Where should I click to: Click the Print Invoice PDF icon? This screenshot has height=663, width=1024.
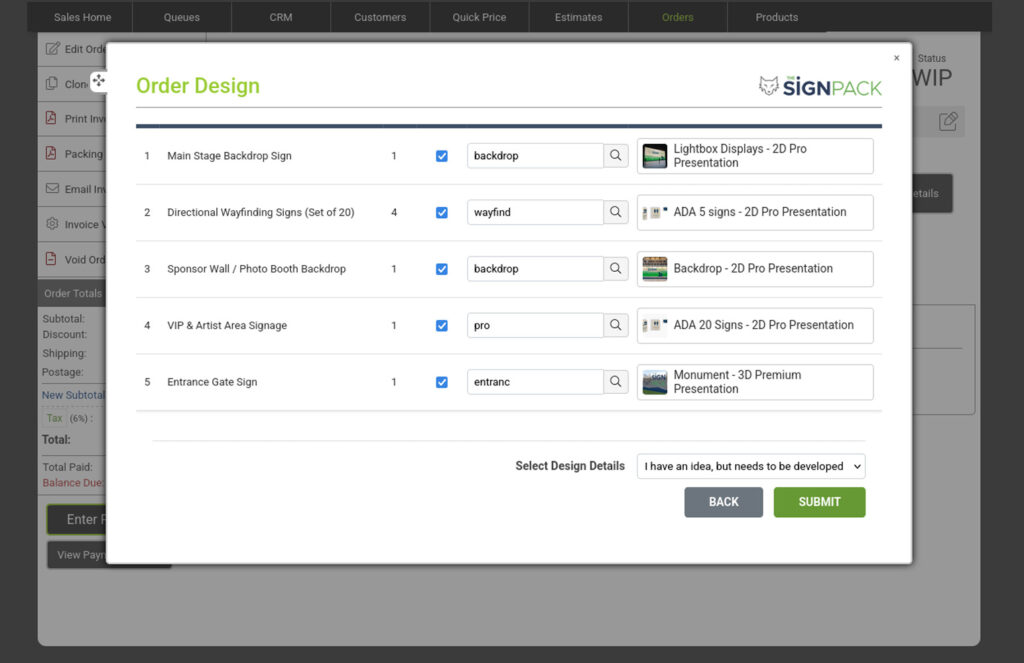click(51, 118)
